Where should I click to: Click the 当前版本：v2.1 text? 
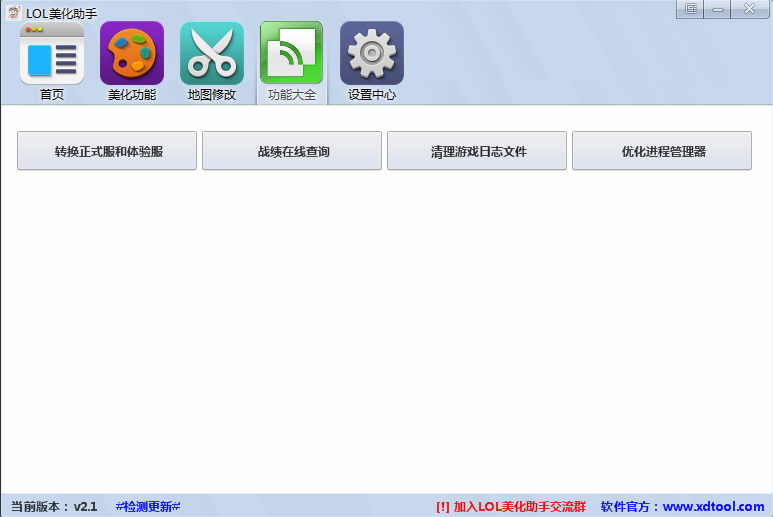[54, 507]
